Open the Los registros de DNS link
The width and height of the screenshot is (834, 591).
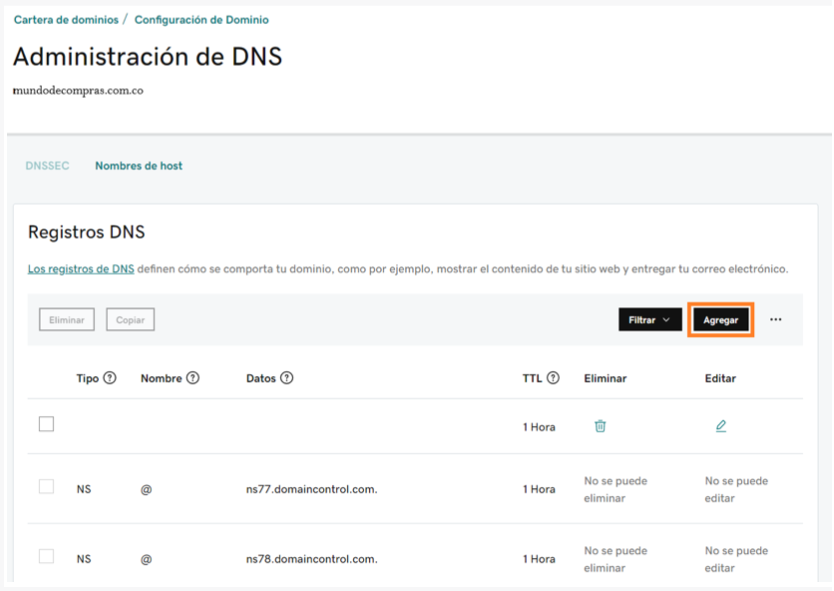pyautogui.click(x=81, y=269)
